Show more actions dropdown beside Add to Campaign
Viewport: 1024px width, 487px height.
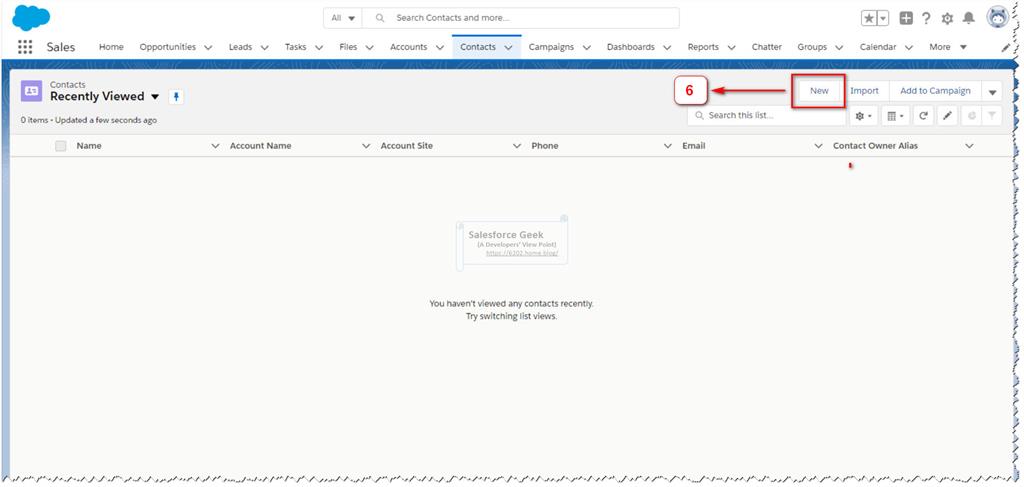[992, 92]
